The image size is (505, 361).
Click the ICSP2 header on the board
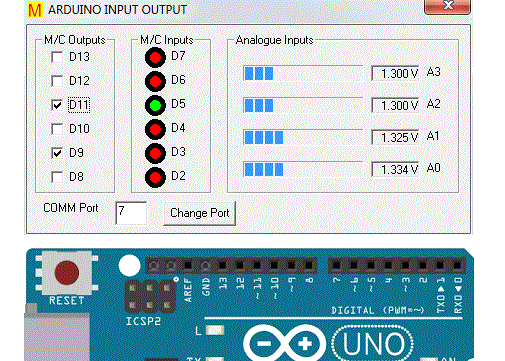click(x=150, y=296)
